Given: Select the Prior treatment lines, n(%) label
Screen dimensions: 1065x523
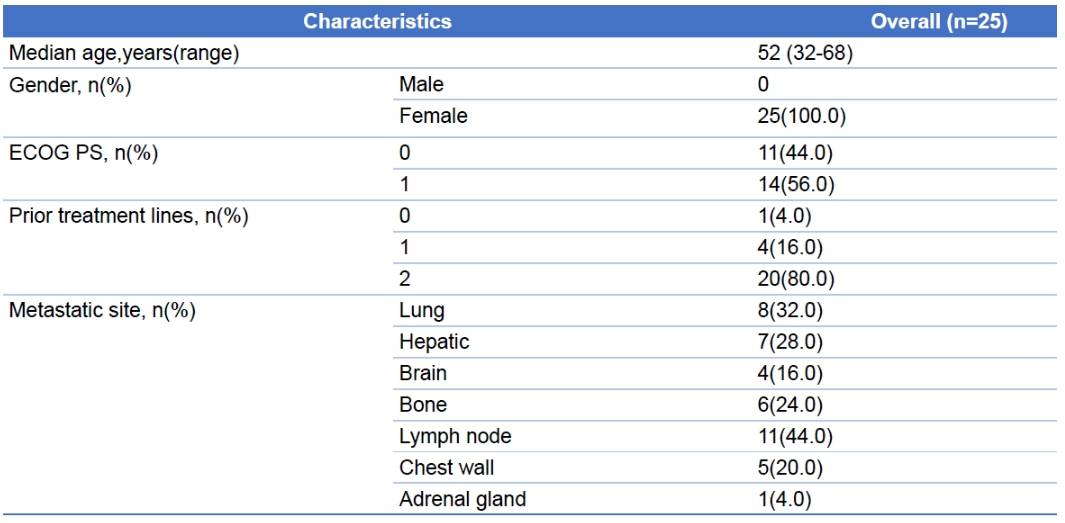Looking at the screenshot, I should pos(128,218).
